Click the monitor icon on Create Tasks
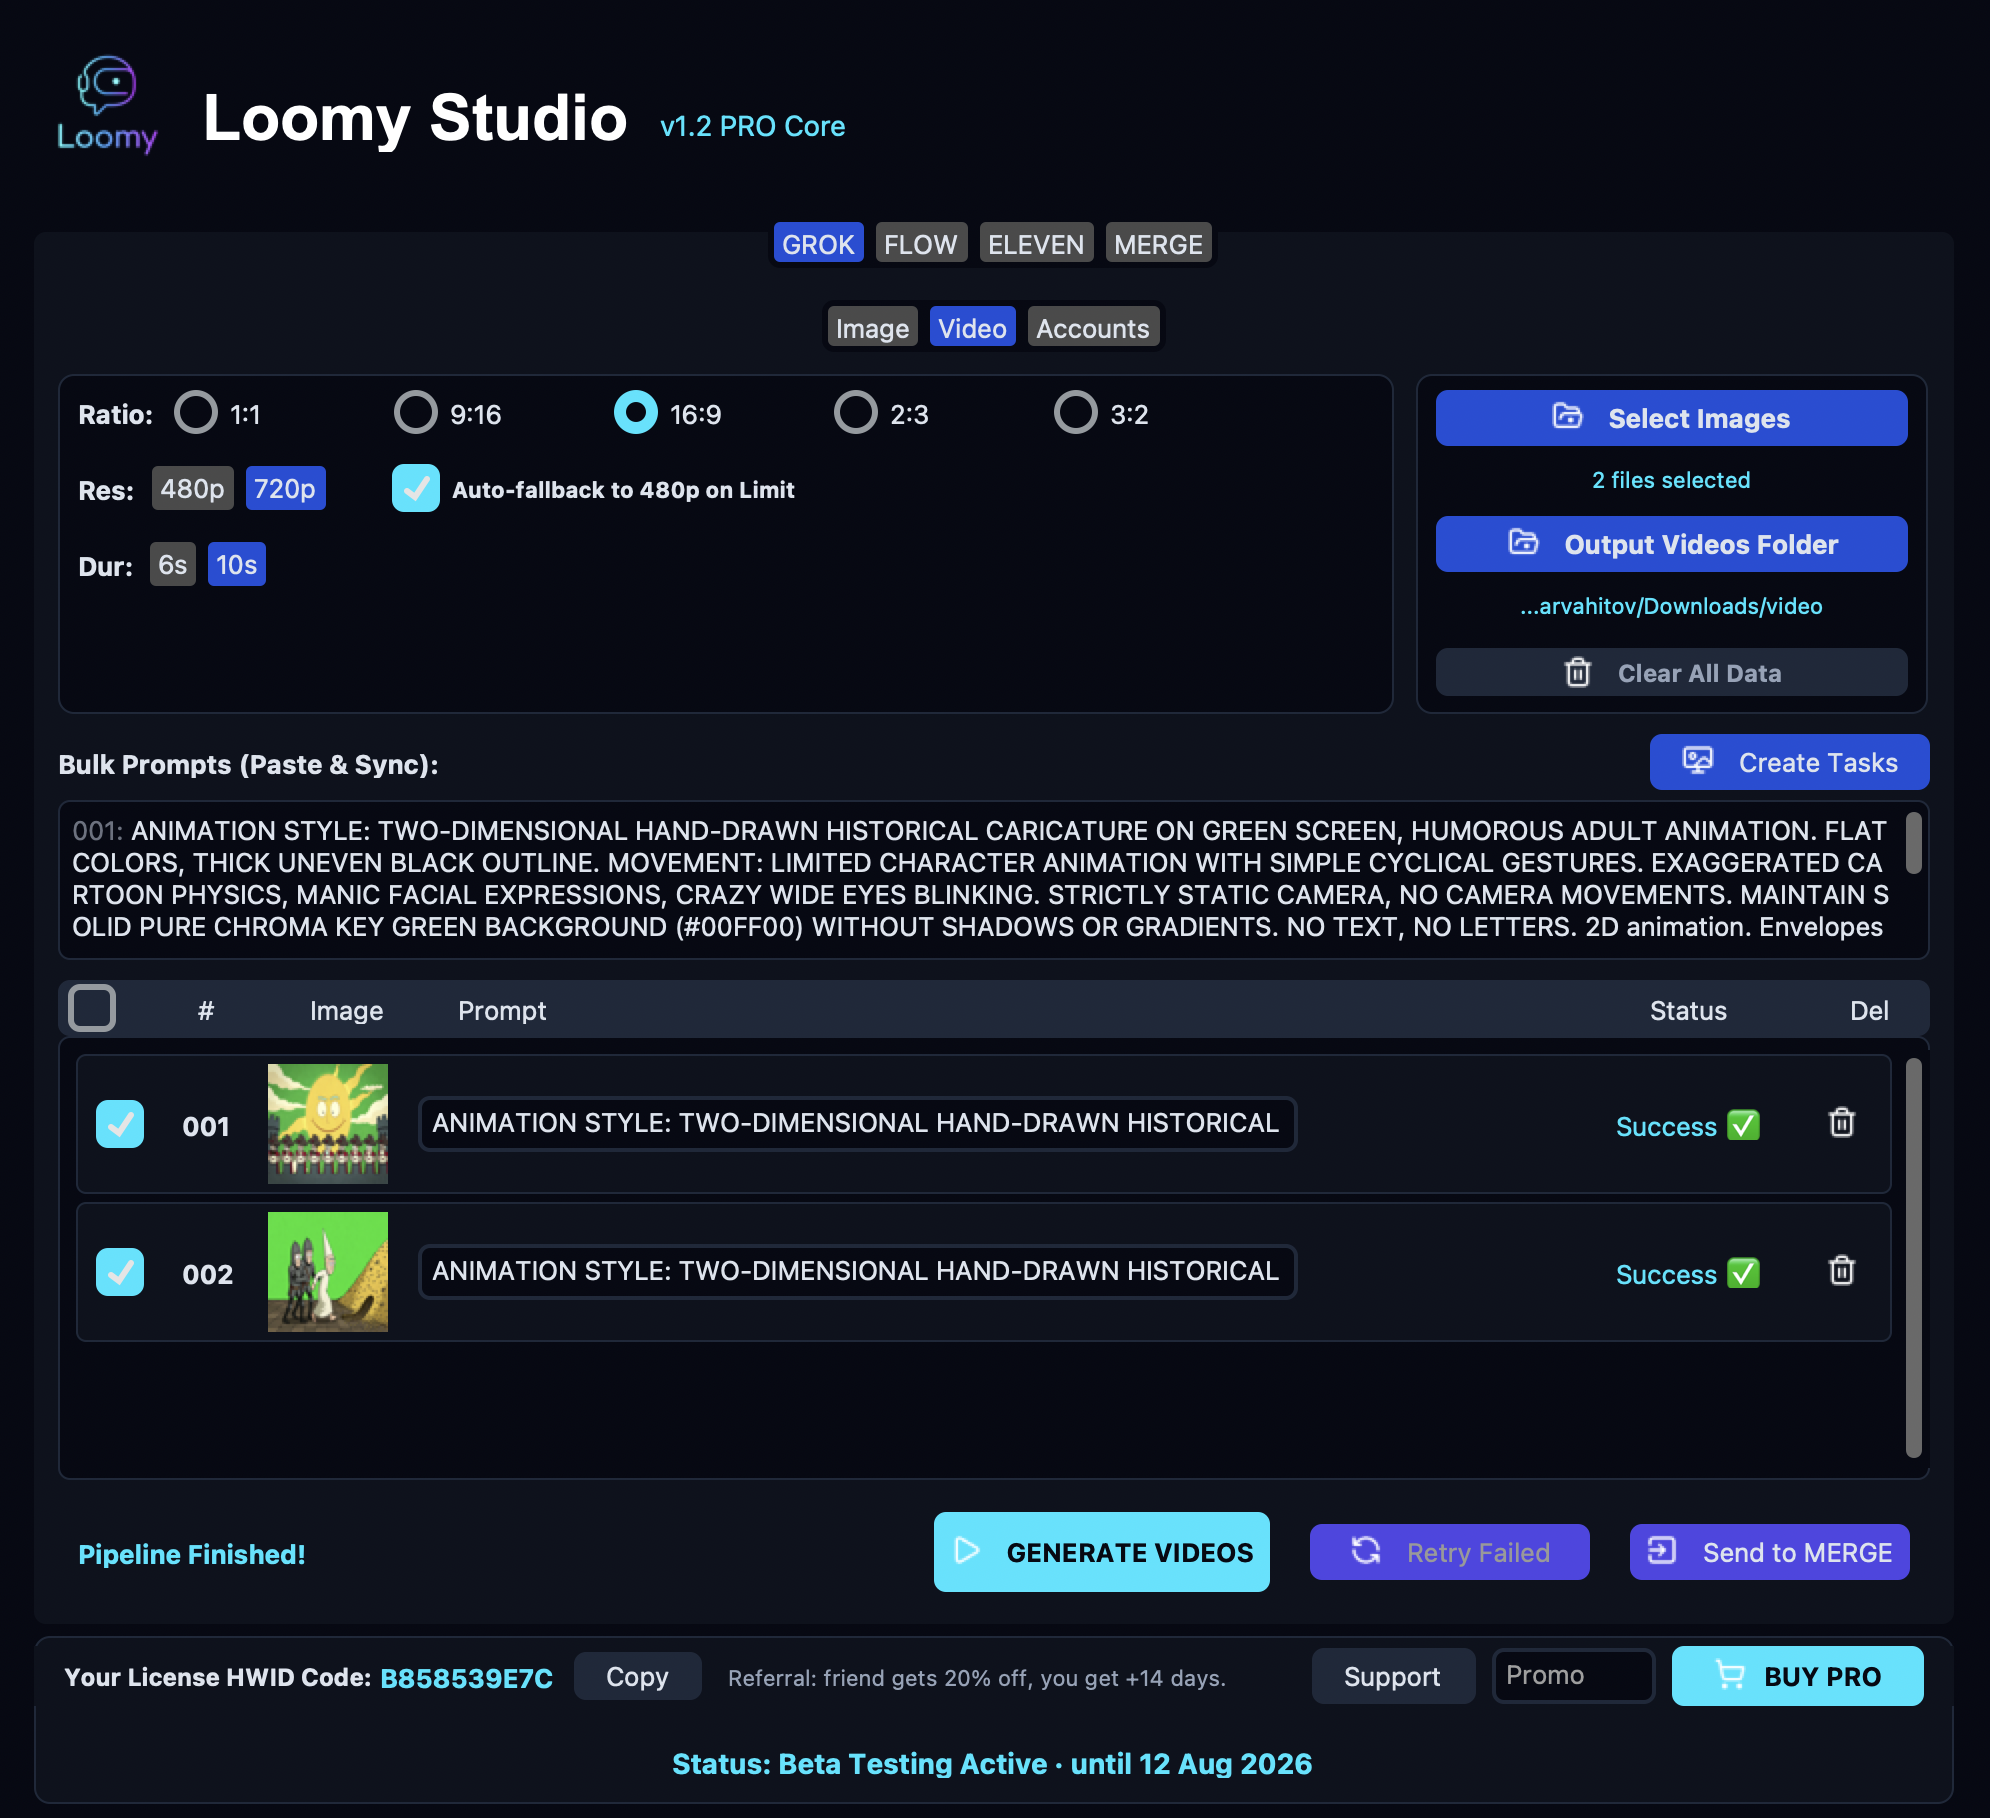Viewport: 1990px width, 1818px height. [x=1697, y=761]
